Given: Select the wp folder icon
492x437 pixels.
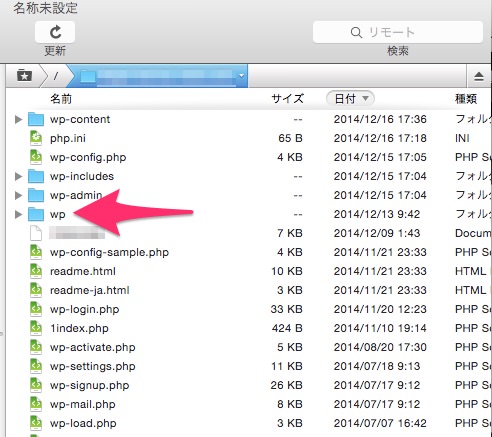Looking at the screenshot, I should point(36,214).
